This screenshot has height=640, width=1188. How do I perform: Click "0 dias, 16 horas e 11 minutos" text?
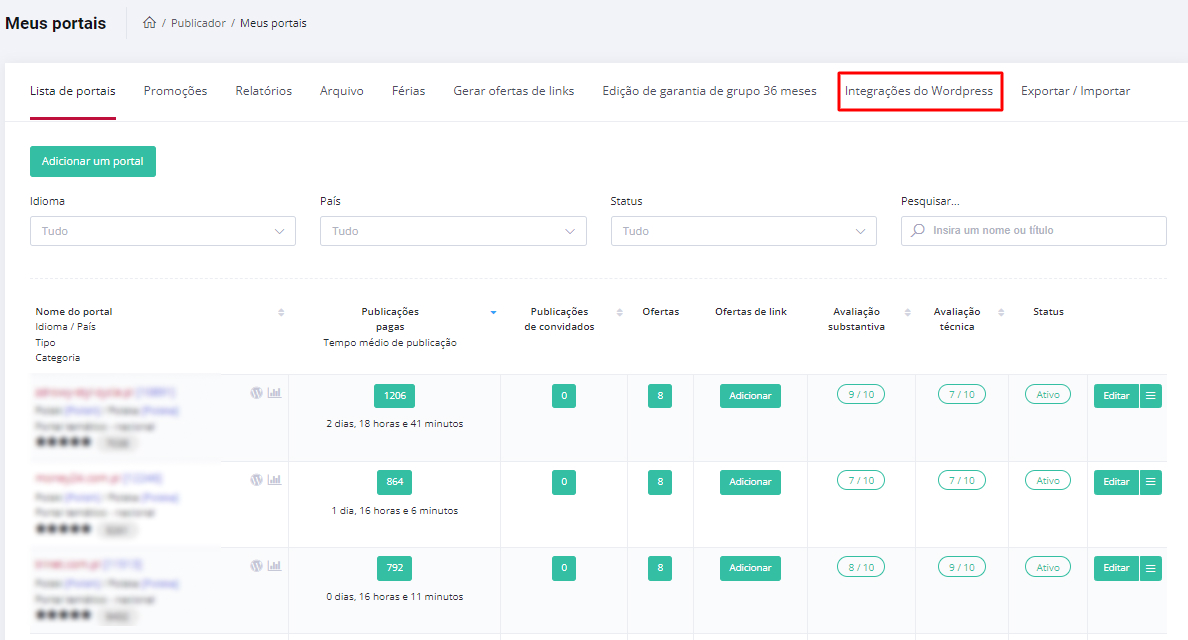pyautogui.click(x=395, y=597)
